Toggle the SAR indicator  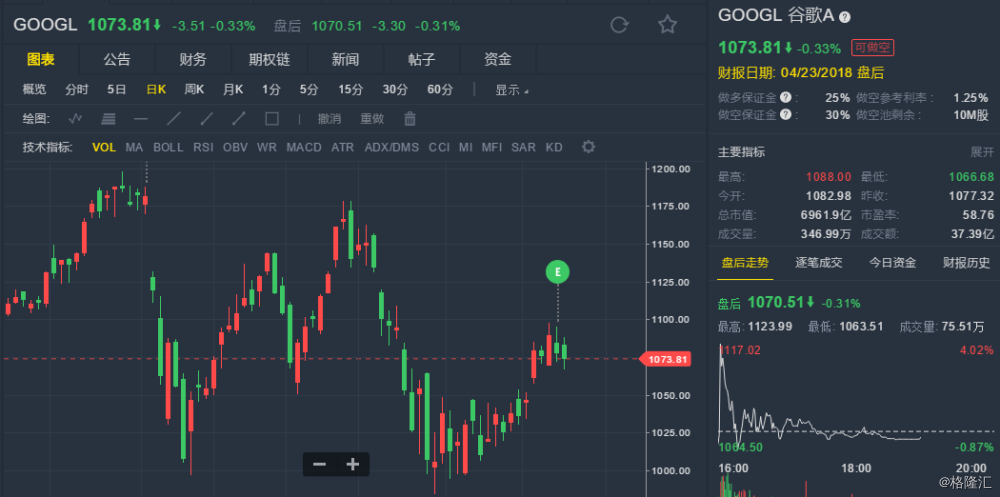[524, 147]
